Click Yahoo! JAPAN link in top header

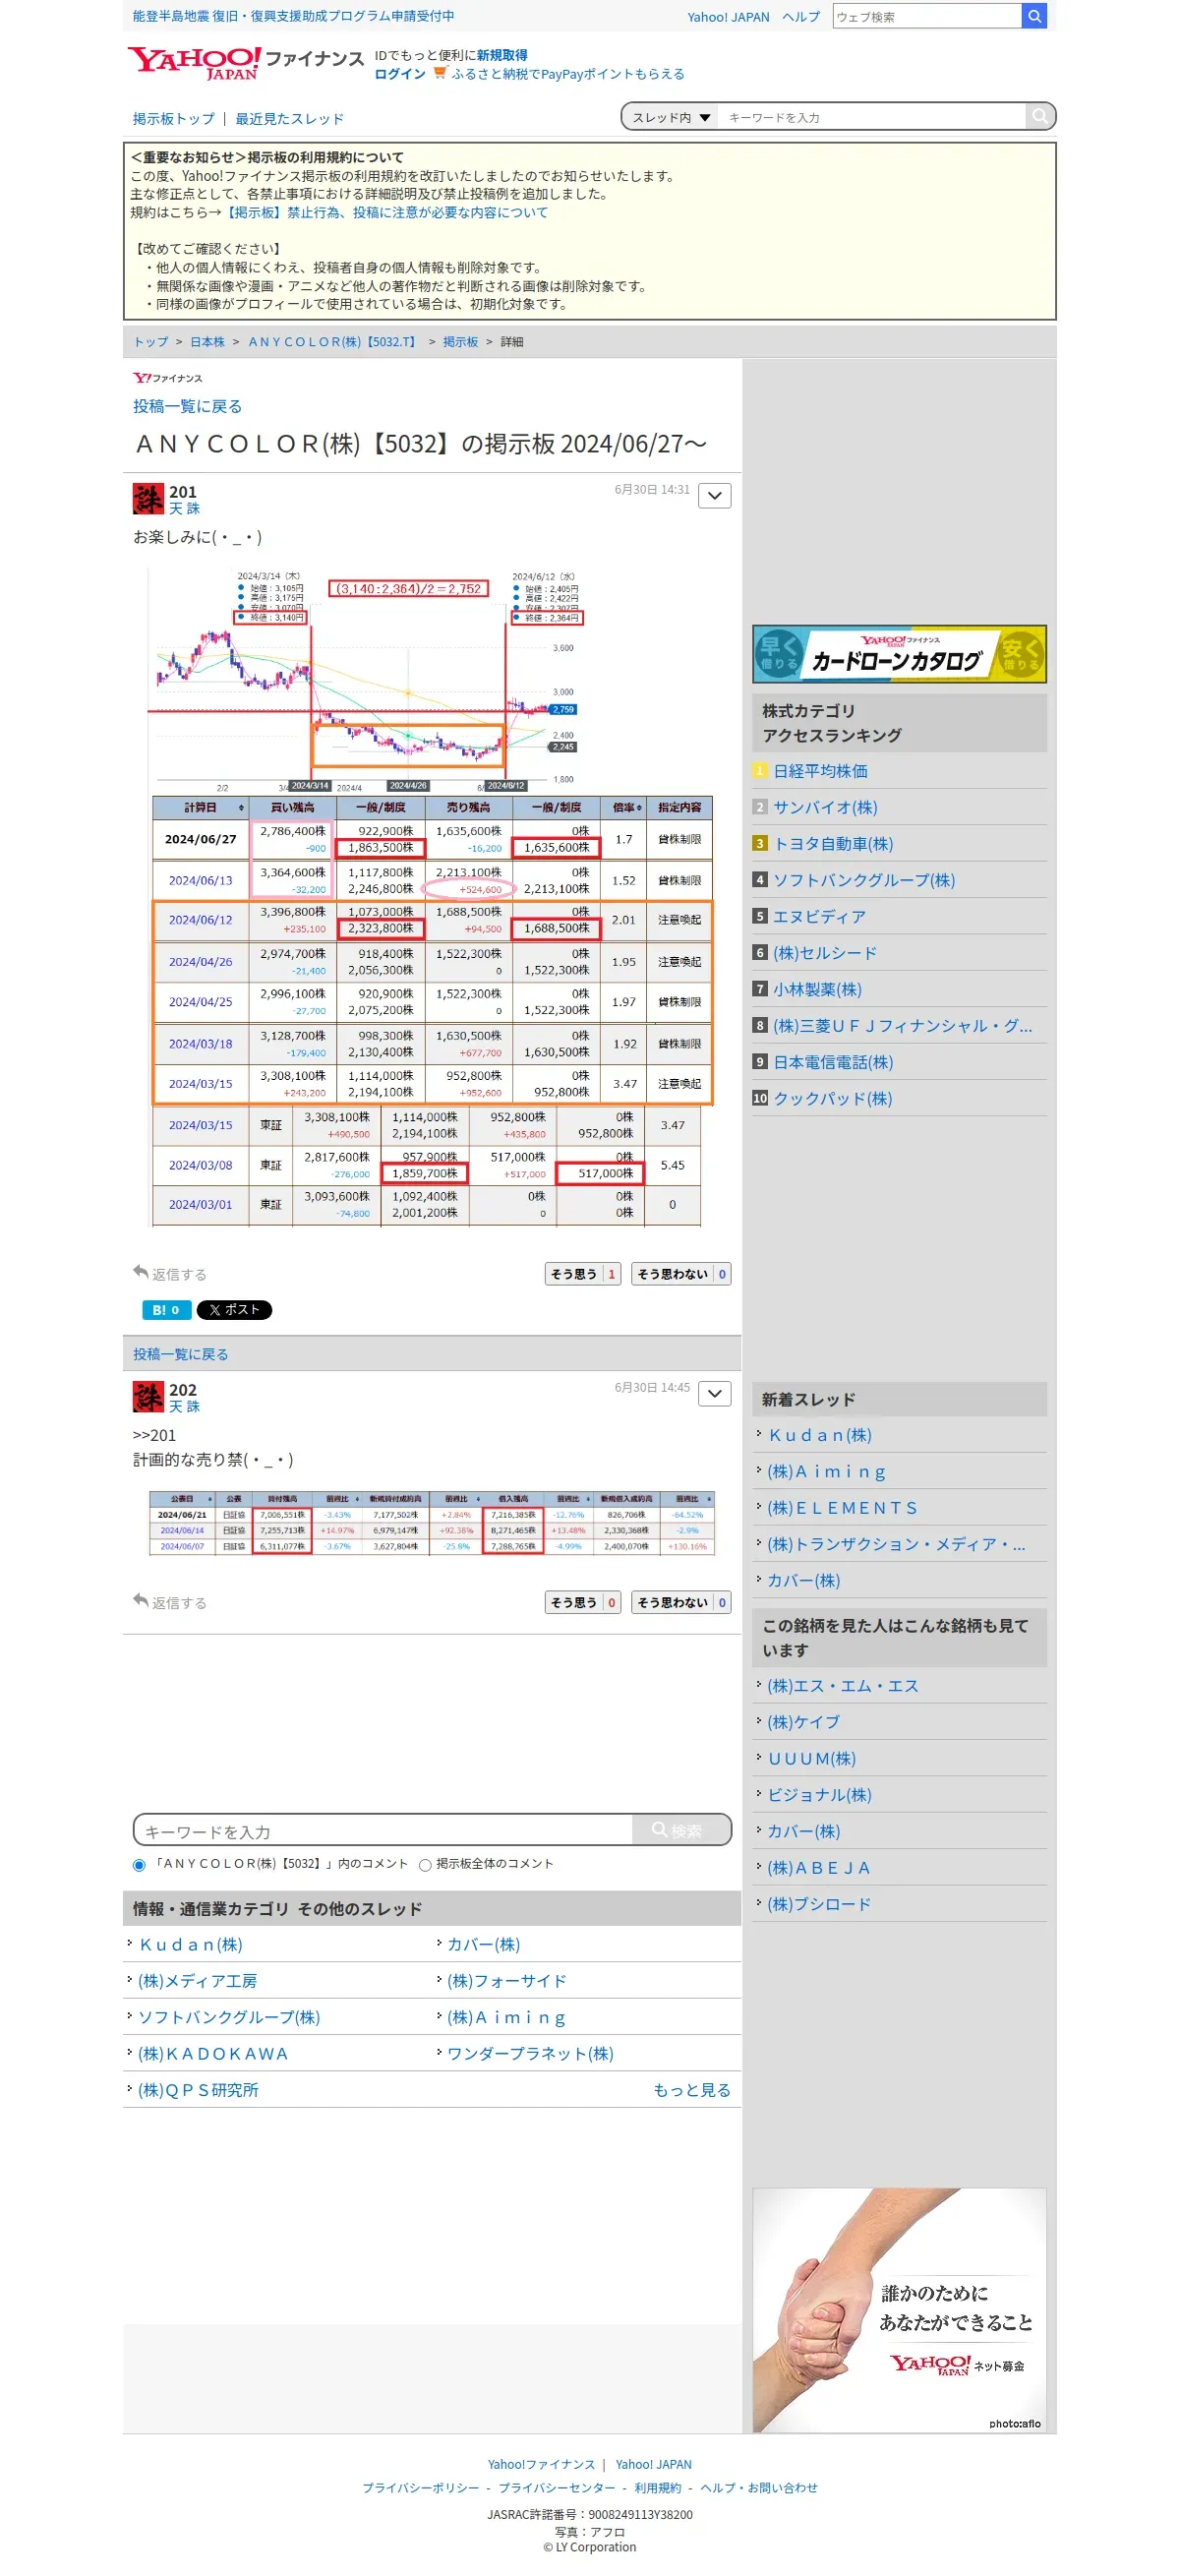[728, 17]
